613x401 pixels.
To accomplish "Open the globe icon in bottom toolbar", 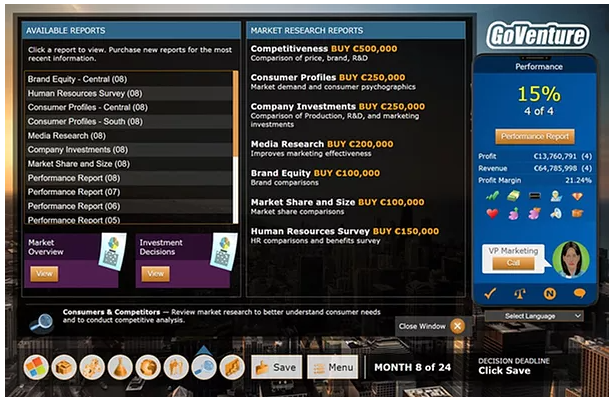I will (148, 367).
